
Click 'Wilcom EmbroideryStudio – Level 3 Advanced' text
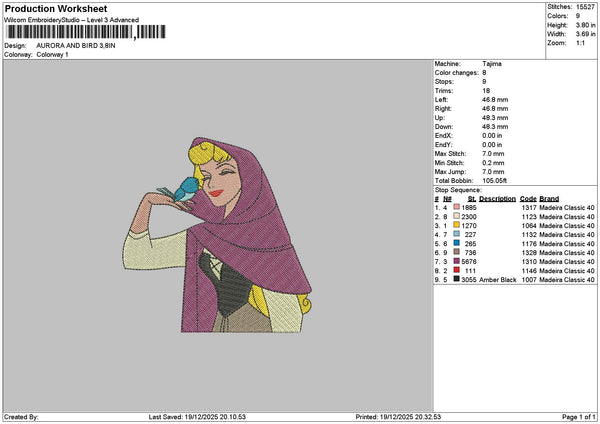click(72, 20)
